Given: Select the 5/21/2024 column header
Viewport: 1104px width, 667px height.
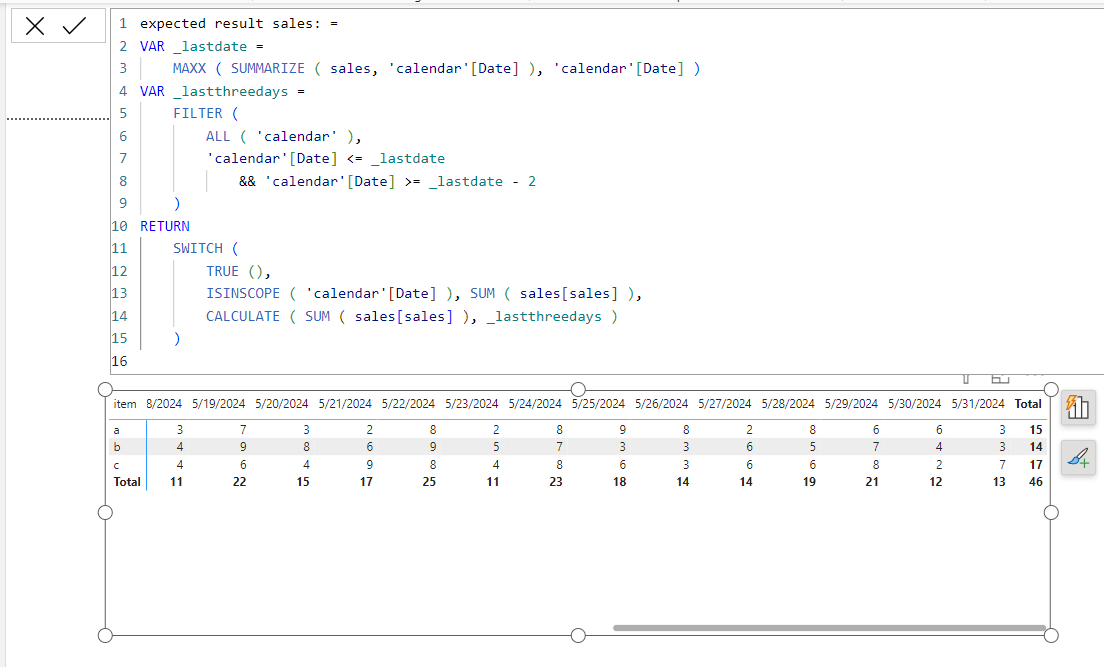Looking at the screenshot, I should coord(345,404).
